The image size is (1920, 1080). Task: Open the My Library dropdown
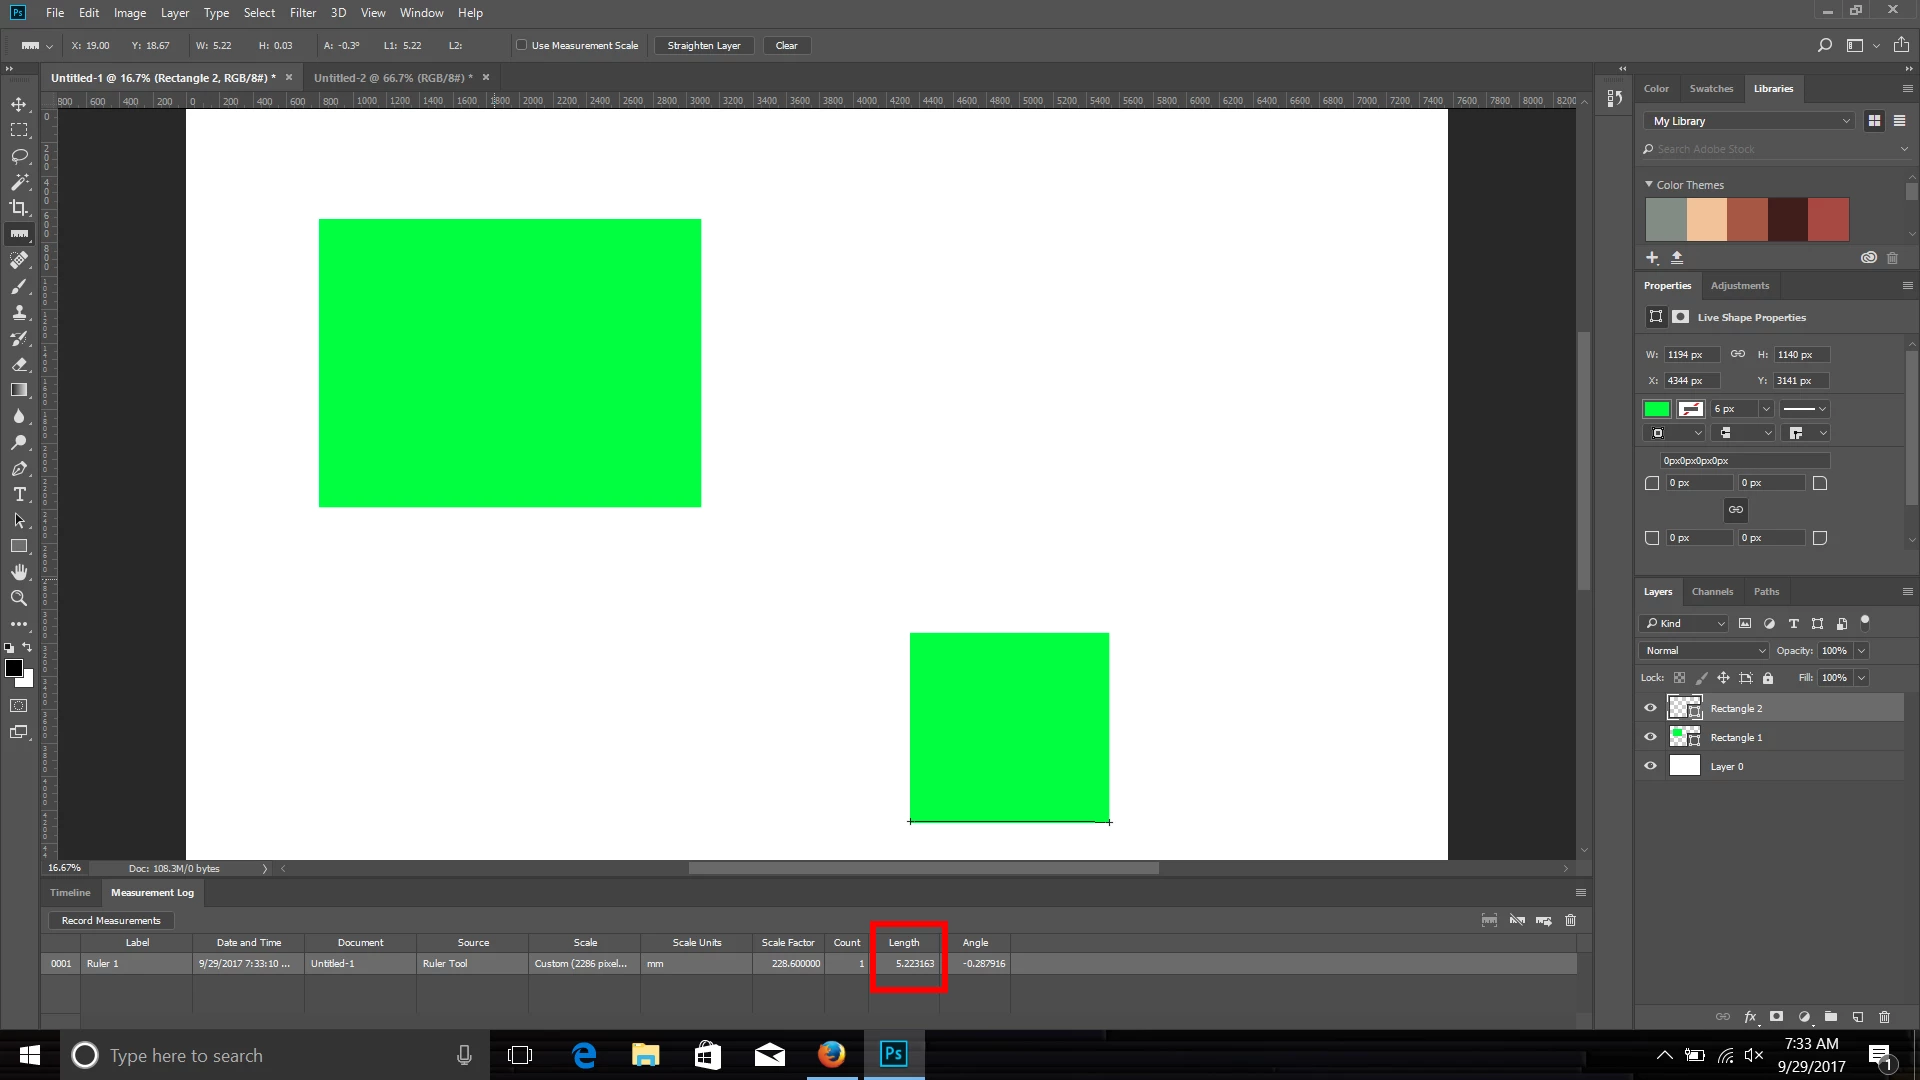[x=1750, y=121]
